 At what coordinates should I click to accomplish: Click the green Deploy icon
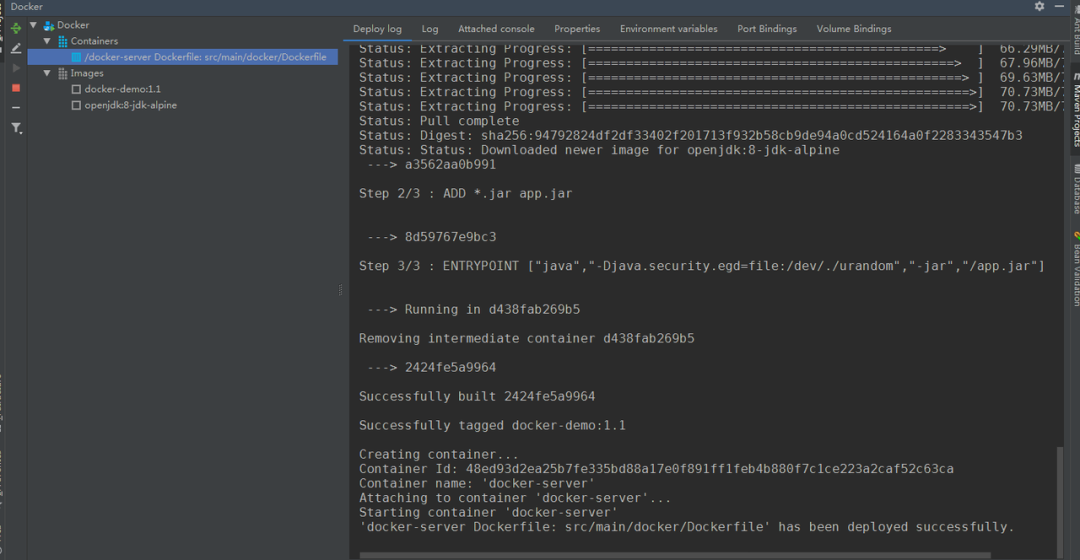16,28
